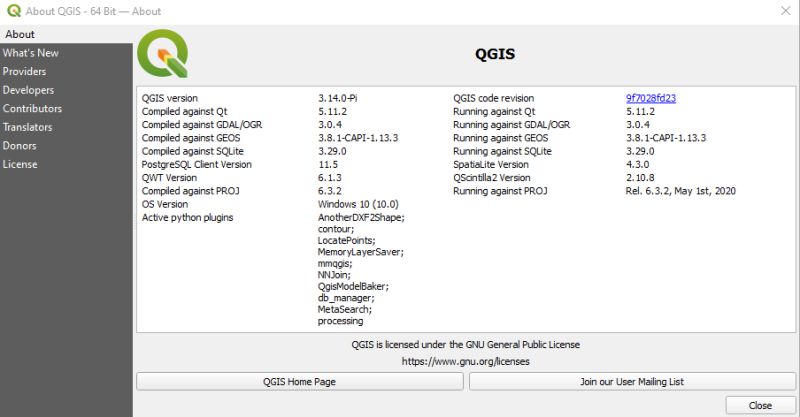Click the processing plugin entry
800x417 pixels.
click(x=340, y=321)
